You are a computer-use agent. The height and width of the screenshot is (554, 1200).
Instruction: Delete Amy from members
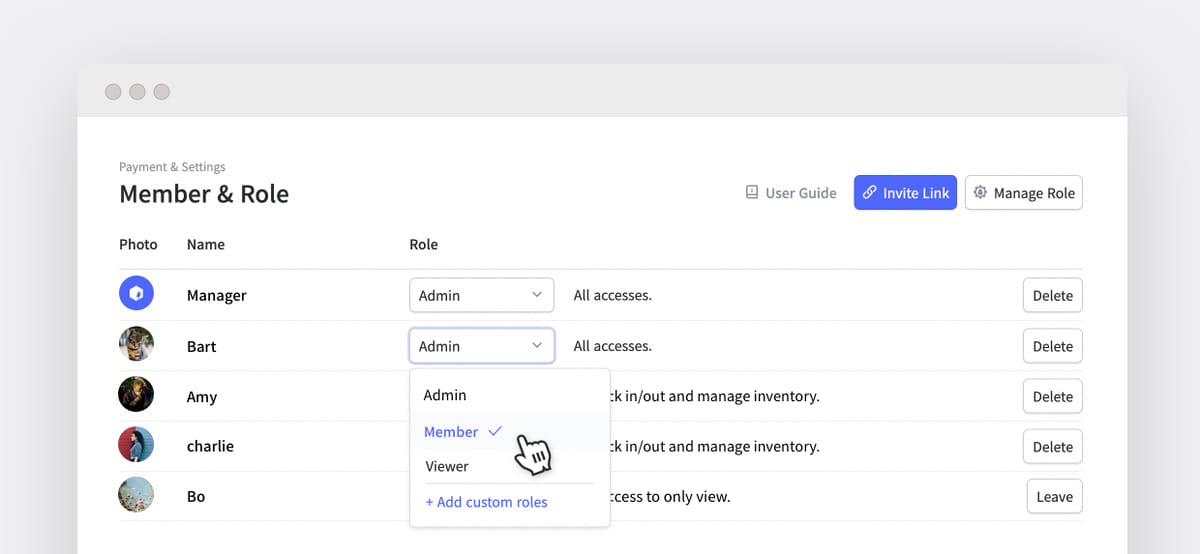point(1053,396)
